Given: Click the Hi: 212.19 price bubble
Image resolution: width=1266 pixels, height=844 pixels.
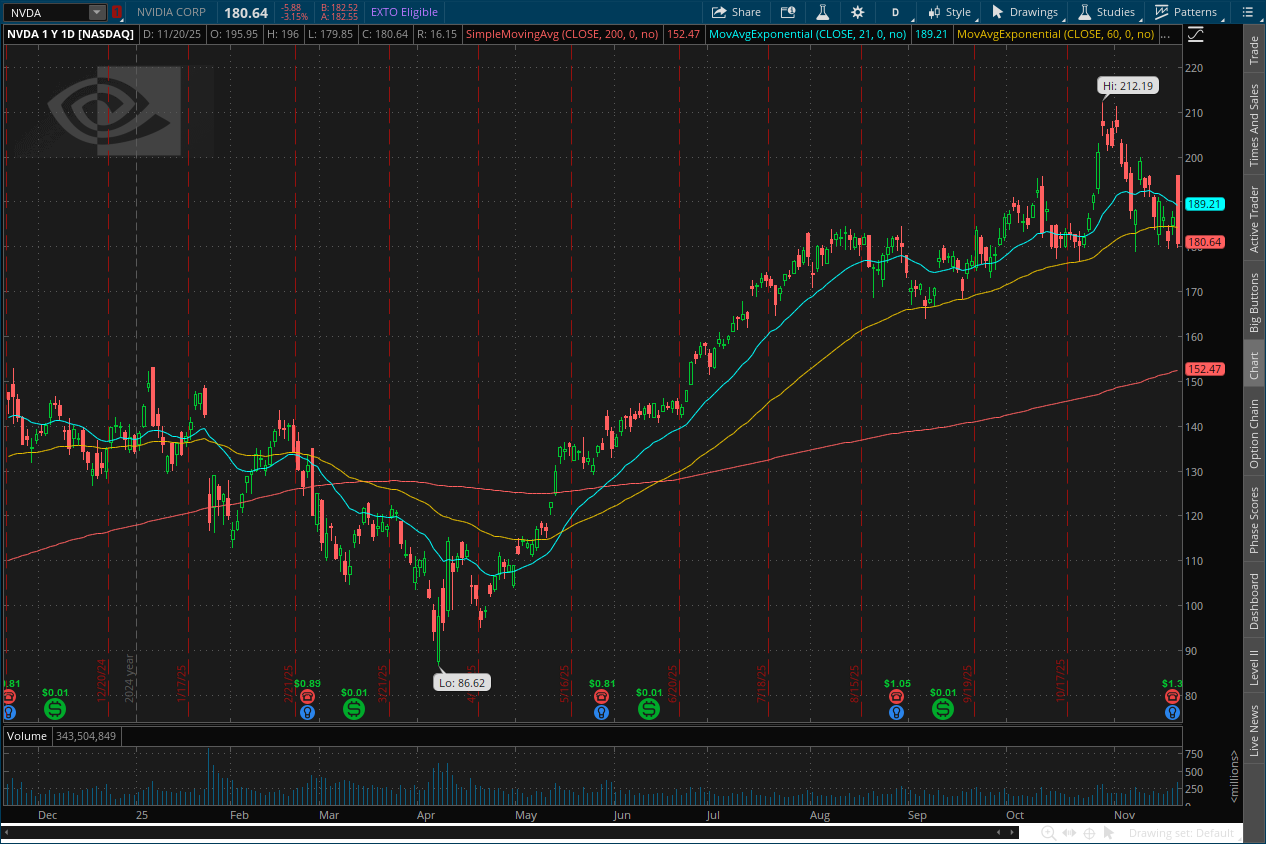Looking at the screenshot, I should coord(1128,86).
